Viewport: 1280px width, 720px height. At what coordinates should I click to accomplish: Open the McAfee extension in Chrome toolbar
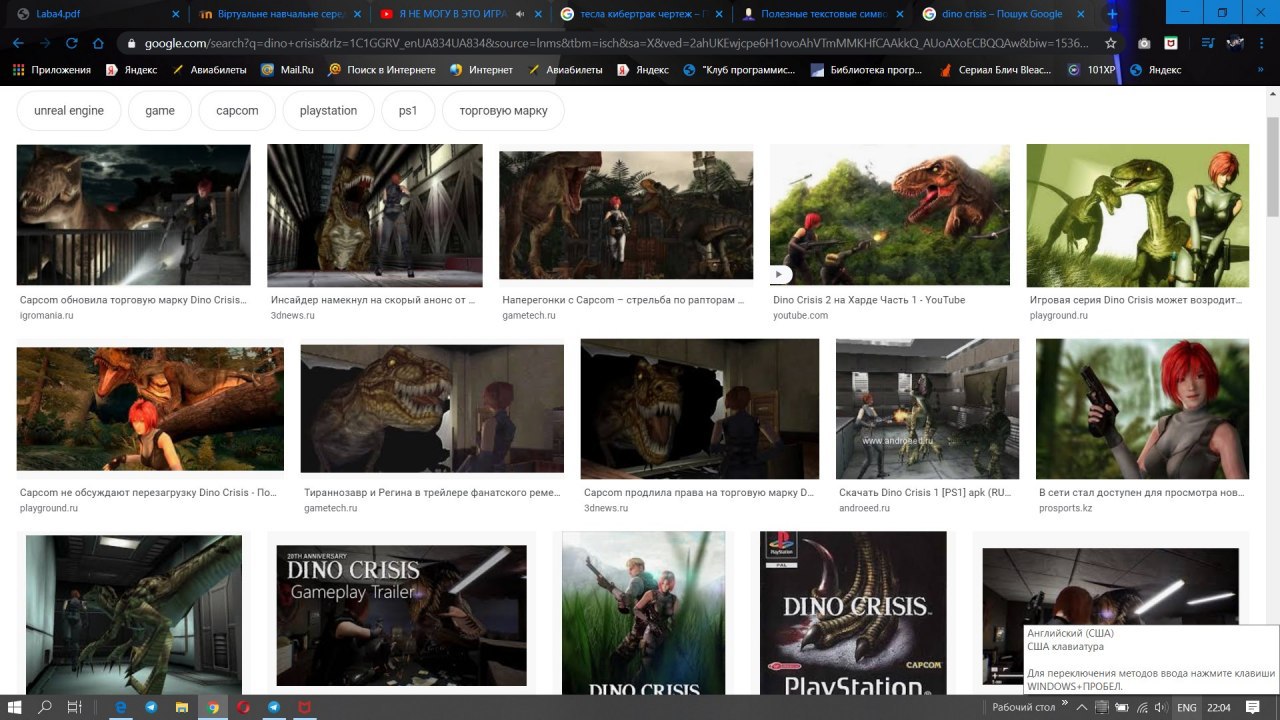[1171, 43]
